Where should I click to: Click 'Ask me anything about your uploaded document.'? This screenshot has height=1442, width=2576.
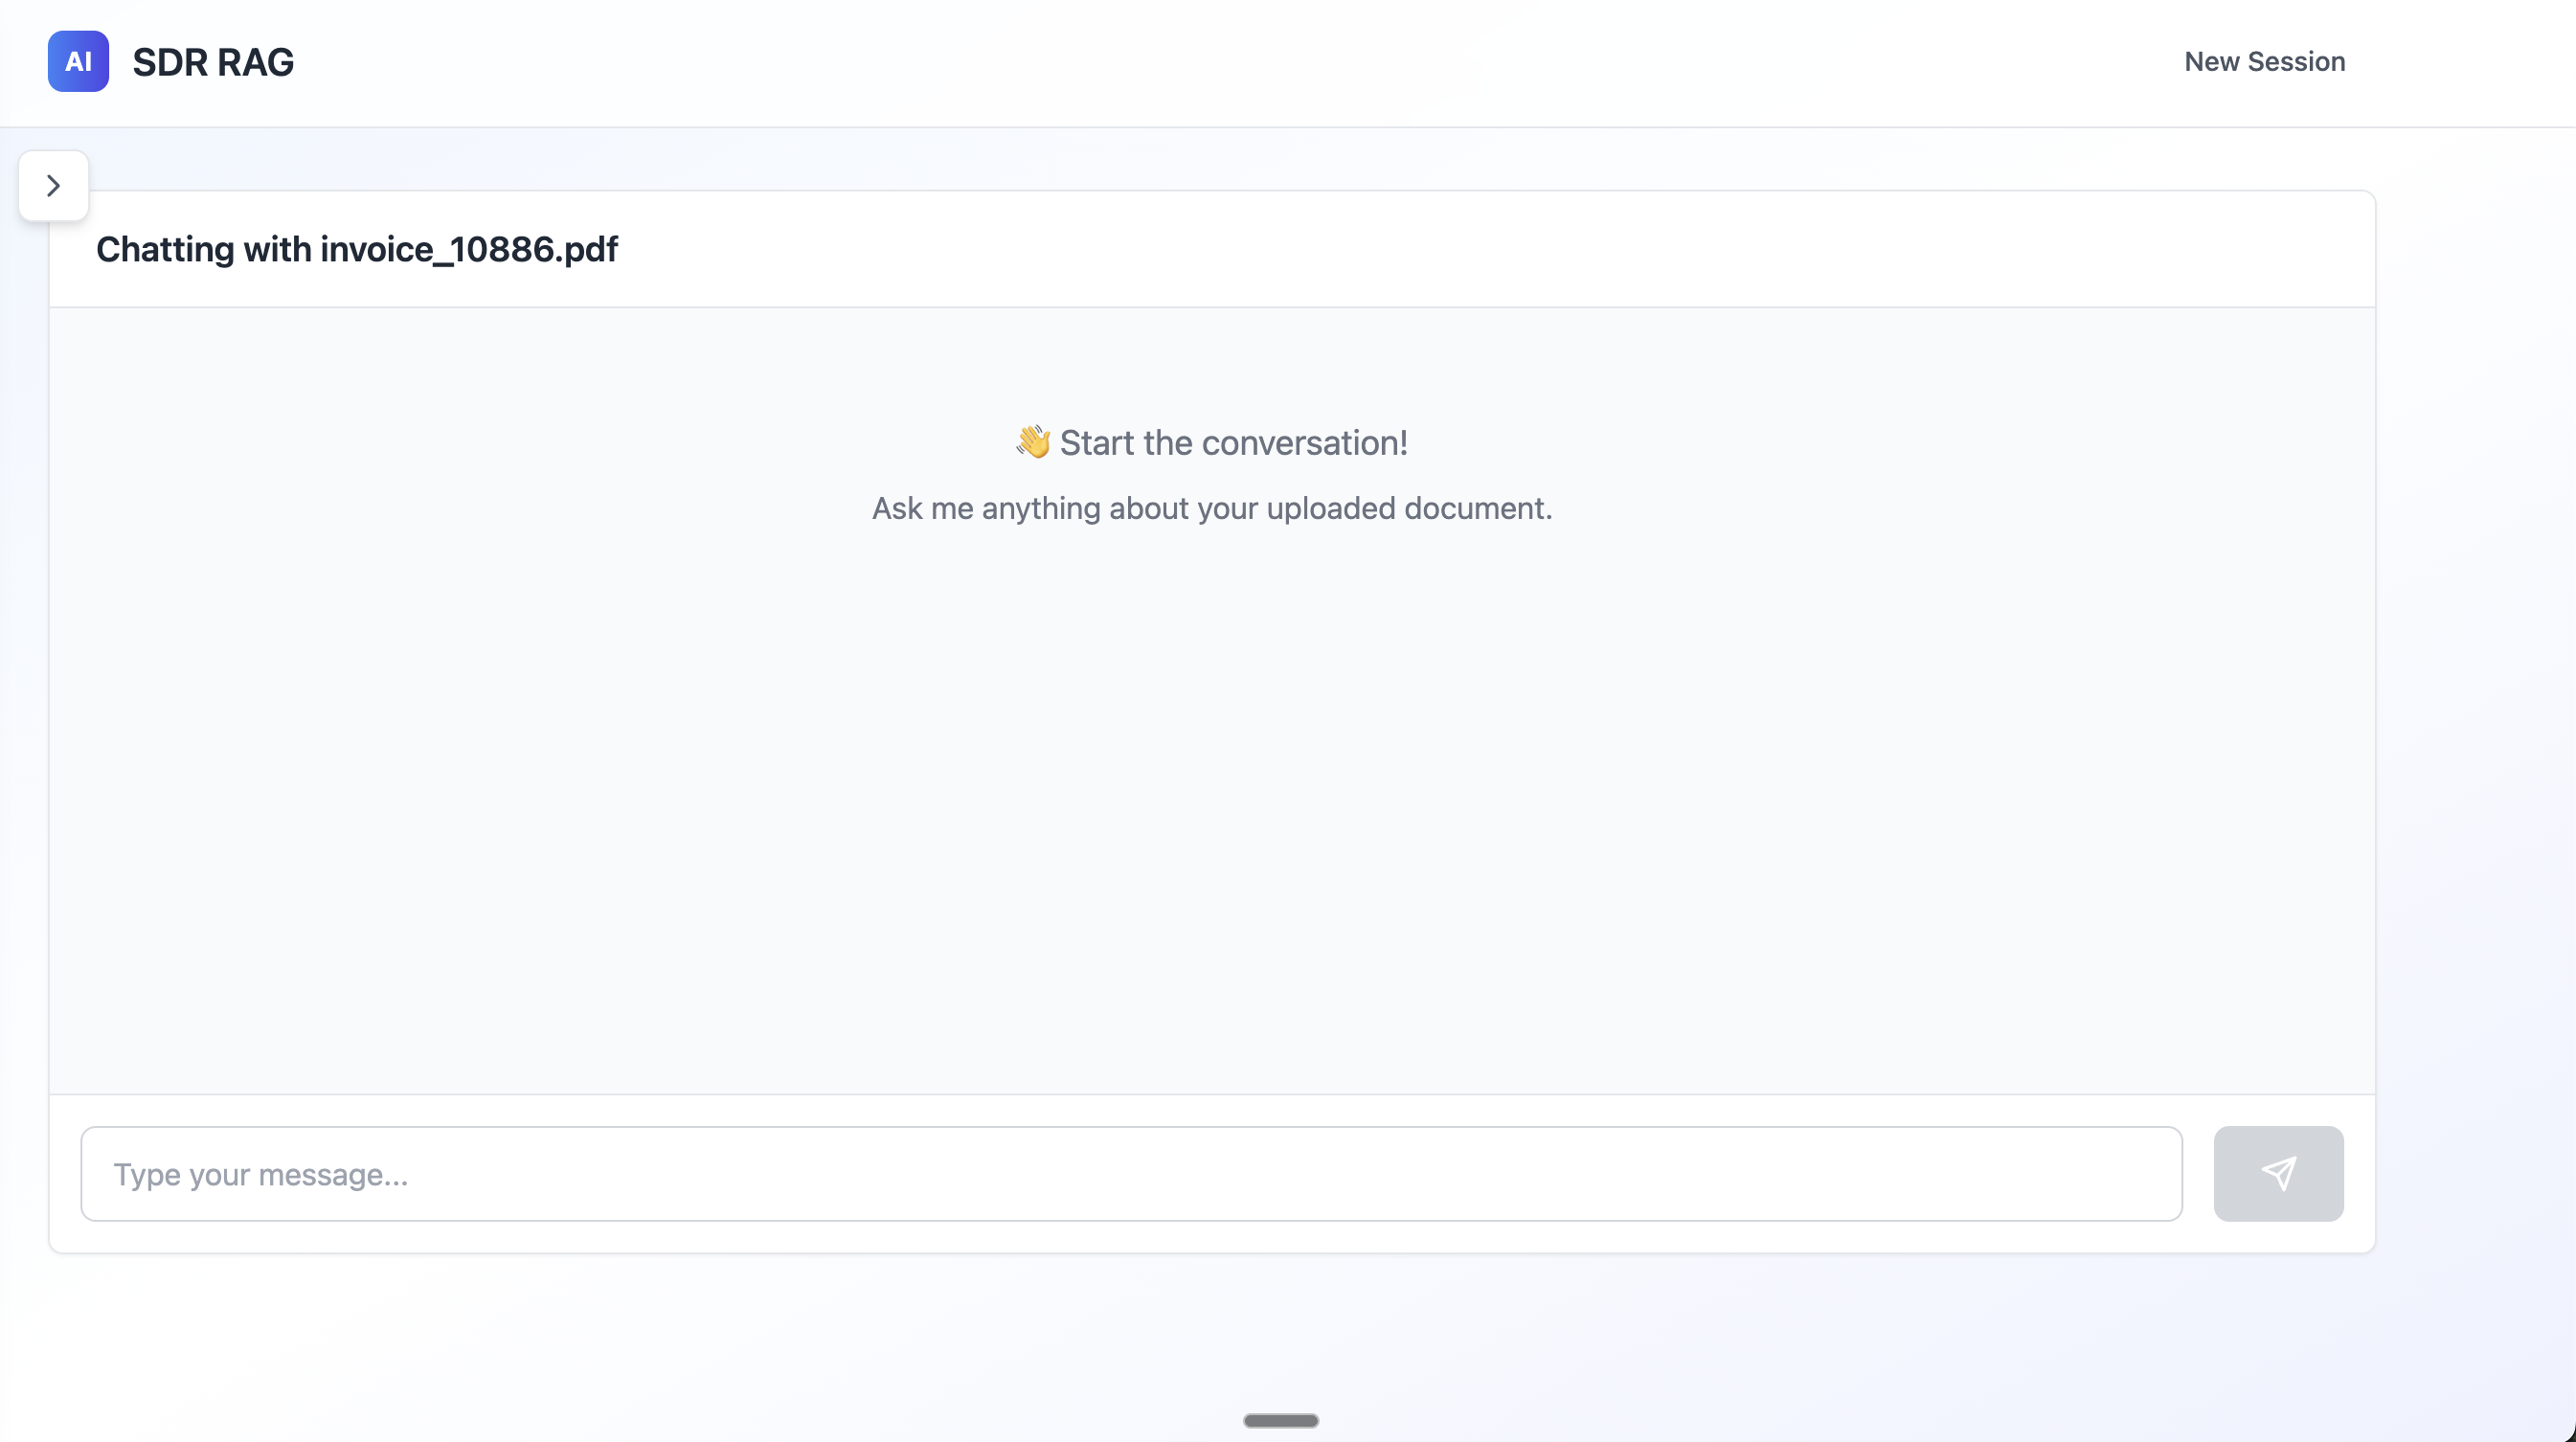(1211, 508)
